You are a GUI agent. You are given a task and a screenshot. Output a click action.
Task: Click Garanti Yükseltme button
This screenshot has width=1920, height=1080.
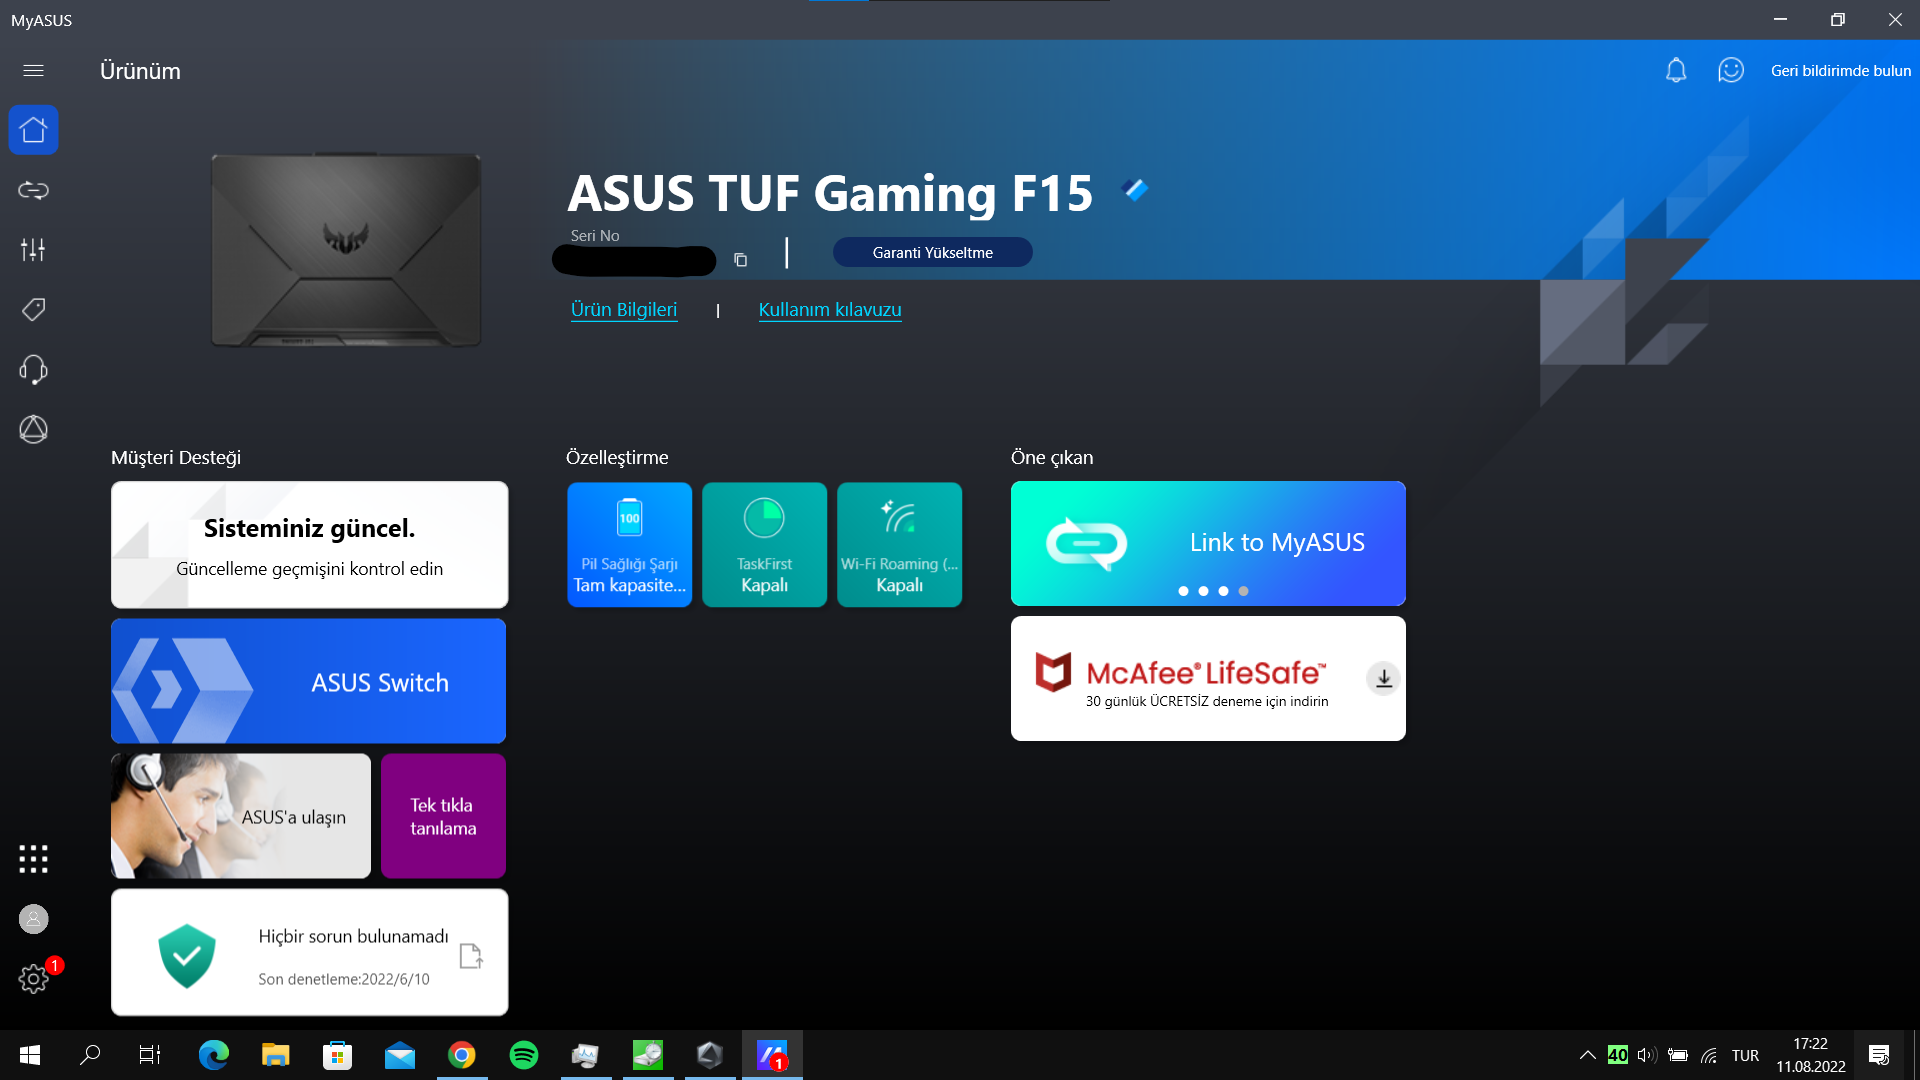[932, 252]
